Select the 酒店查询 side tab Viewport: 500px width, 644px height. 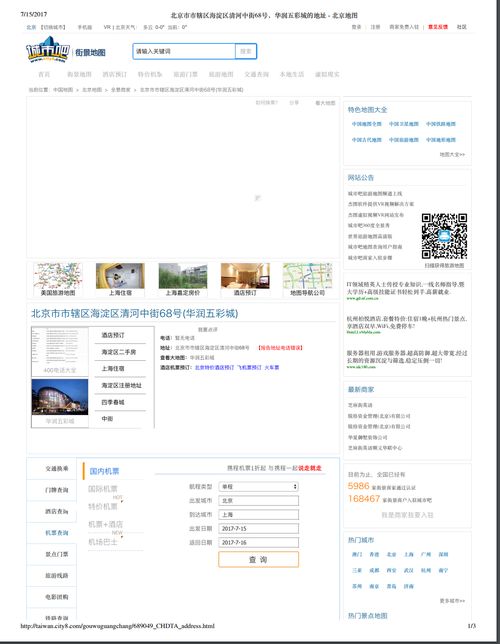[52, 511]
